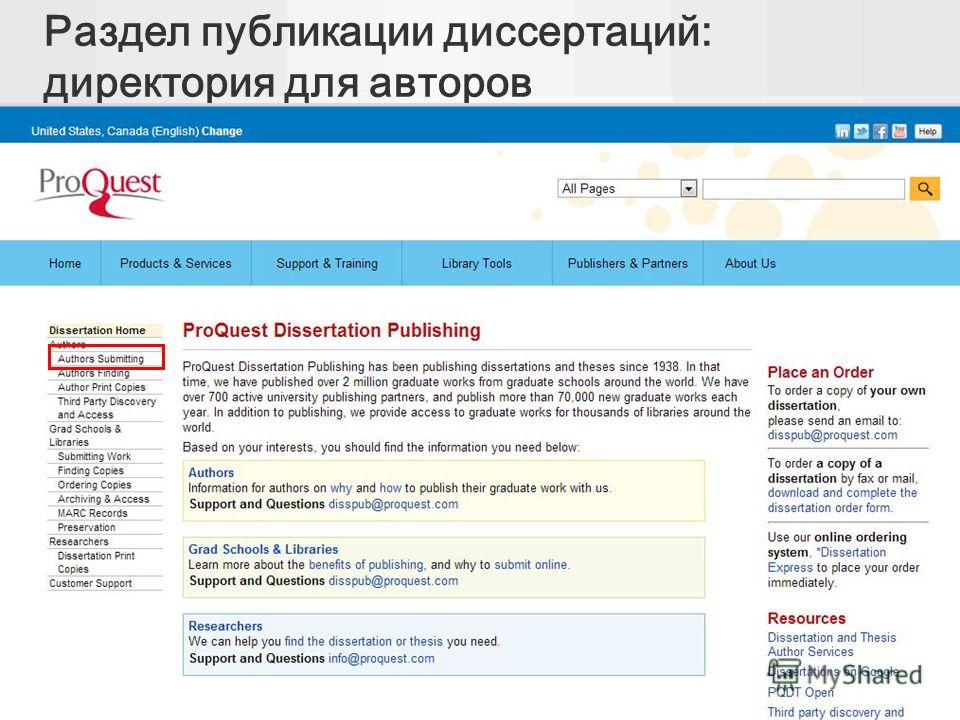Image resolution: width=960 pixels, height=720 pixels.
Task: Click 'find the dissertation or thesis' link
Action: click(364, 641)
